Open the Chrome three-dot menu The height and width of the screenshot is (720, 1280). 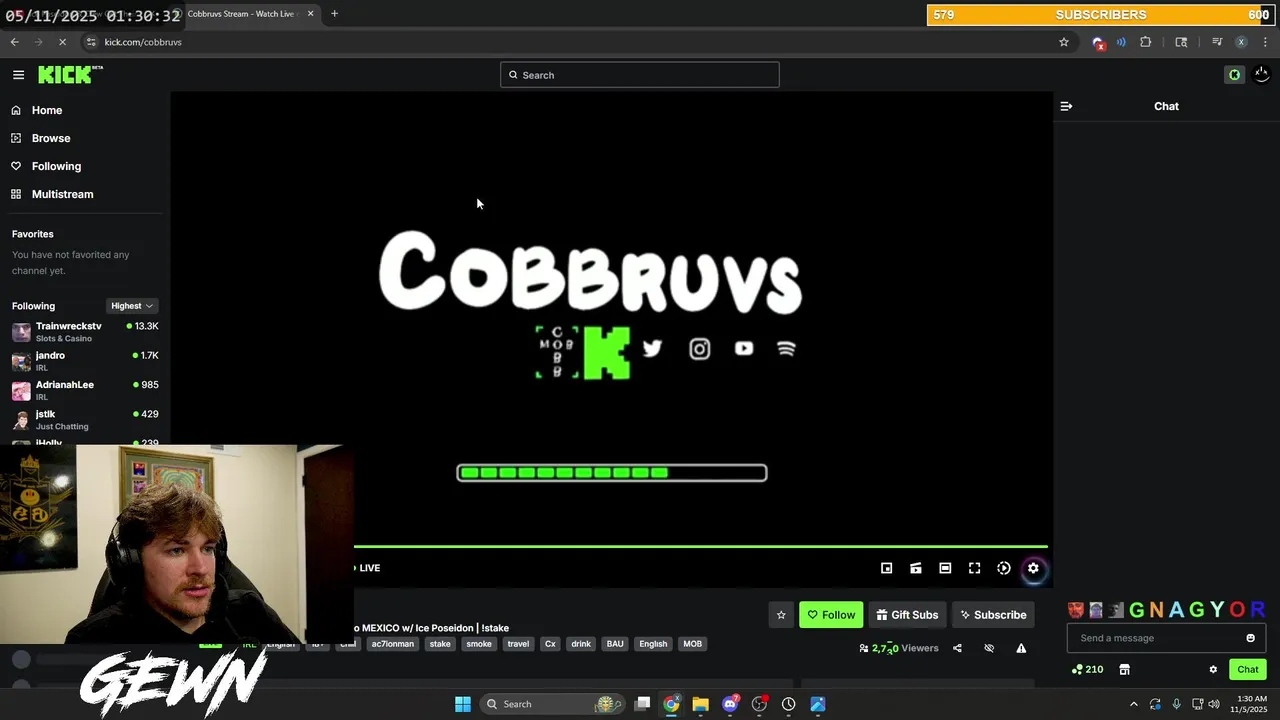pyautogui.click(x=1265, y=42)
